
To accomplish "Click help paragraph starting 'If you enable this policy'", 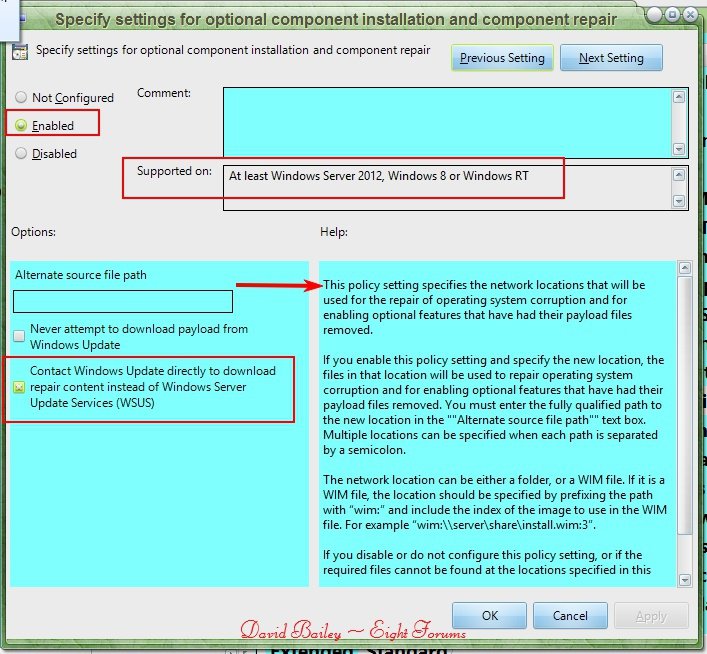I will (494, 405).
